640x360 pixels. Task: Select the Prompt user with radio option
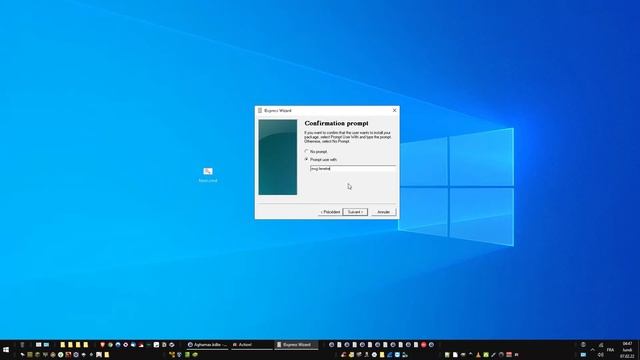pyautogui.click(x=307, y=160)
